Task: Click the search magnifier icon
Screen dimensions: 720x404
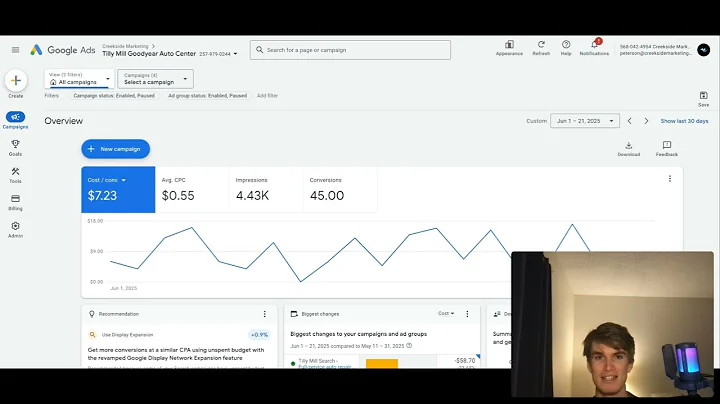Action: click(x=259, y=50)
